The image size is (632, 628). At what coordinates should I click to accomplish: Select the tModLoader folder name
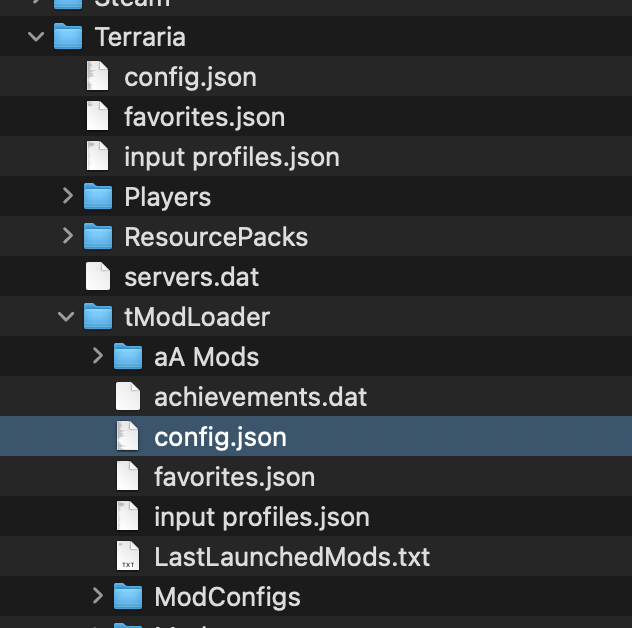pyautogui.click(x=197, y=317)
